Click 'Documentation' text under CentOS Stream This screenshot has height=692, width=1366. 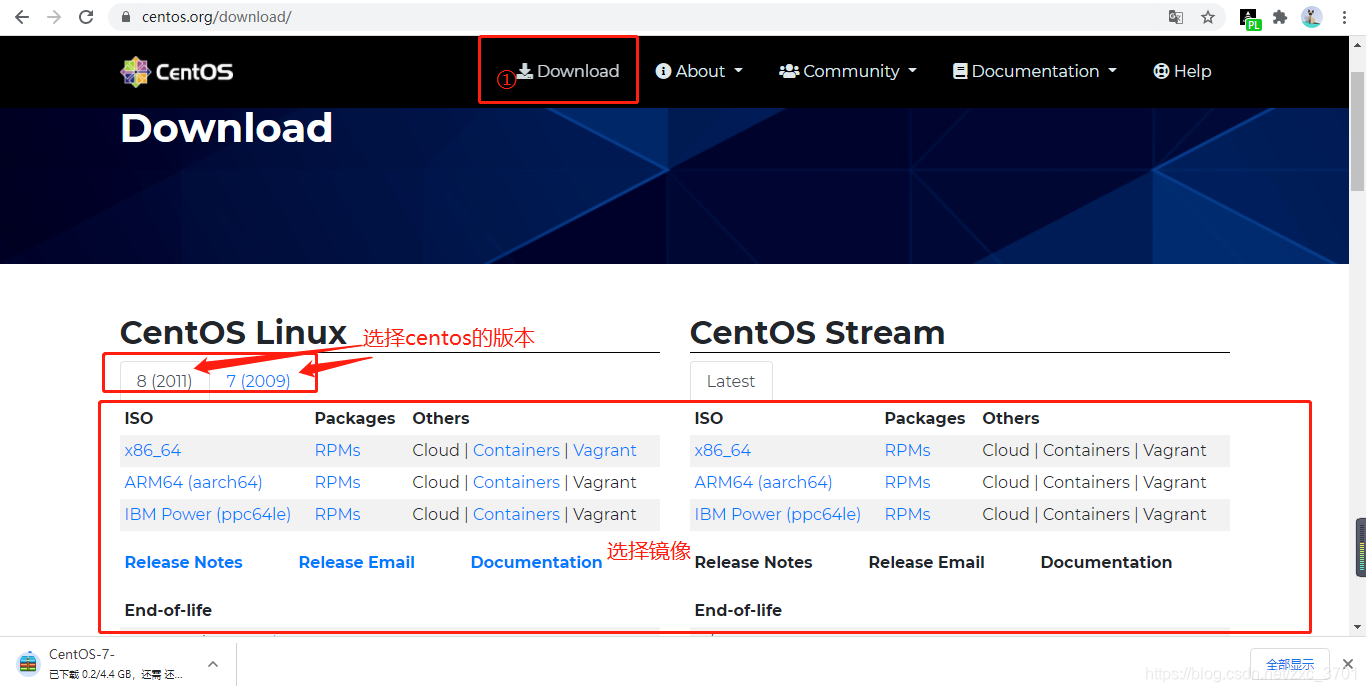coord(1107,562)
